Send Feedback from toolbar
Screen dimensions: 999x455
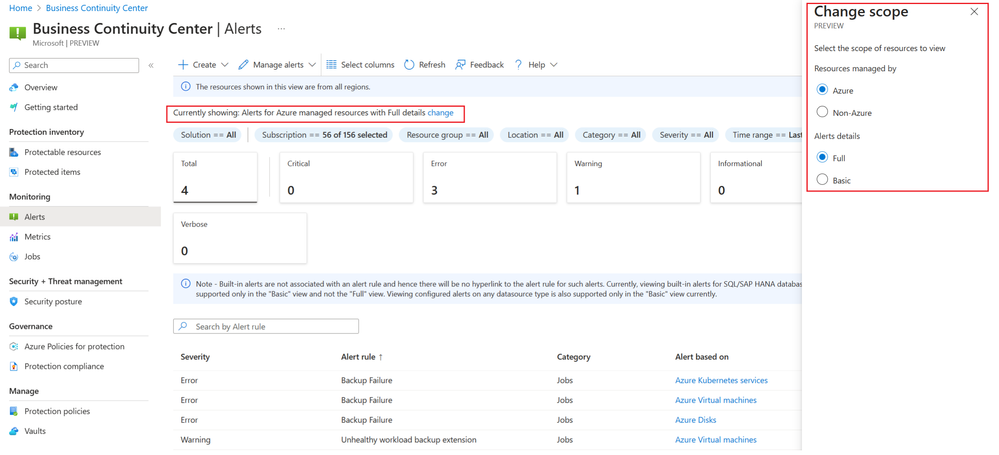(479, 64)
